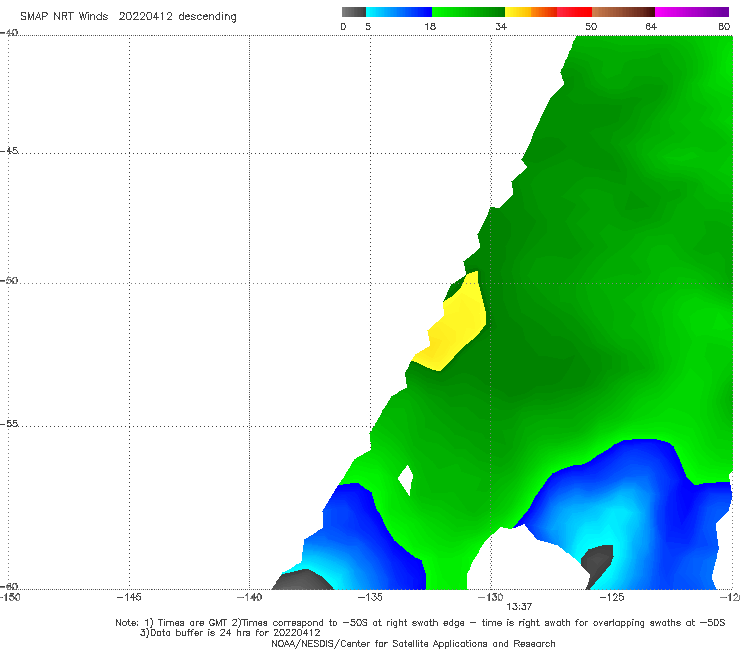The width and height of the screenshot is (740, 650).
Task: Click the longitude label '-140'
Action: point(249,598)
